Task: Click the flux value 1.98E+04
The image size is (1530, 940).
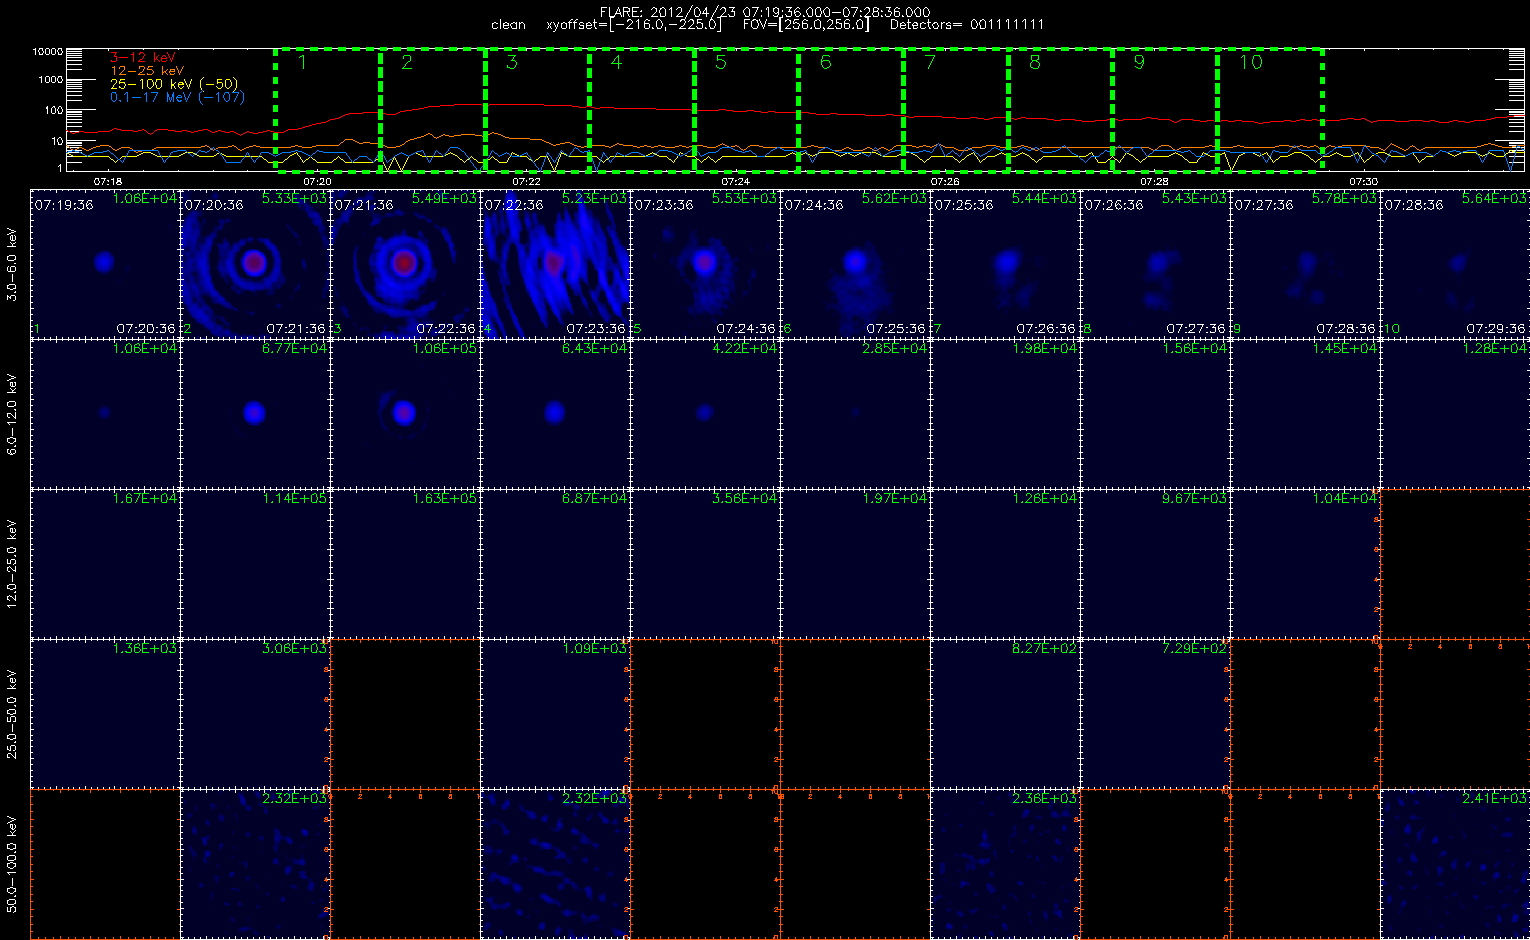Action: click(1044, 348)
